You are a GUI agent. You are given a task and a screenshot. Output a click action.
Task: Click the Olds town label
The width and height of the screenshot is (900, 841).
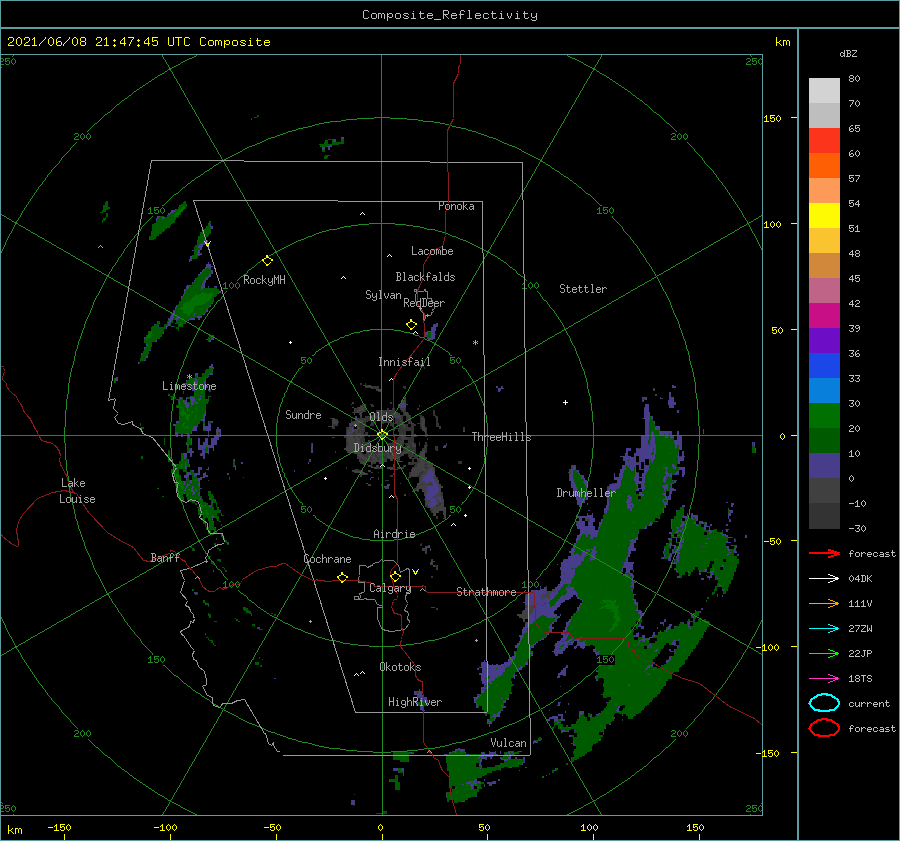pos(381,416)
